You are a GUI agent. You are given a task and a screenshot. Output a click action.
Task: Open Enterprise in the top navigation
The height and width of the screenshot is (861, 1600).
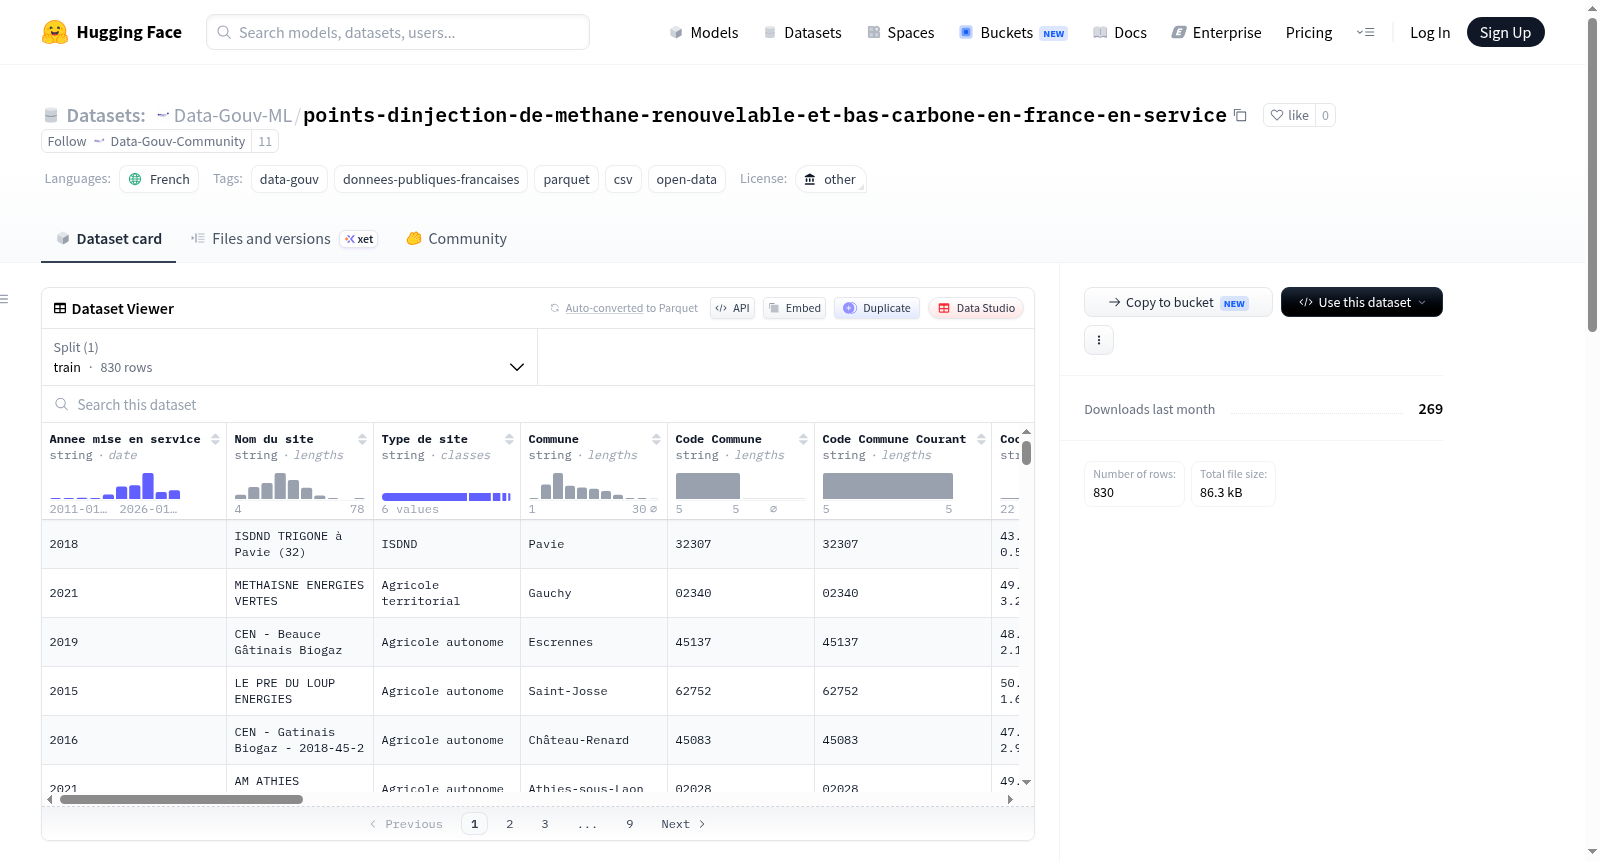[x=1216, y=32]
